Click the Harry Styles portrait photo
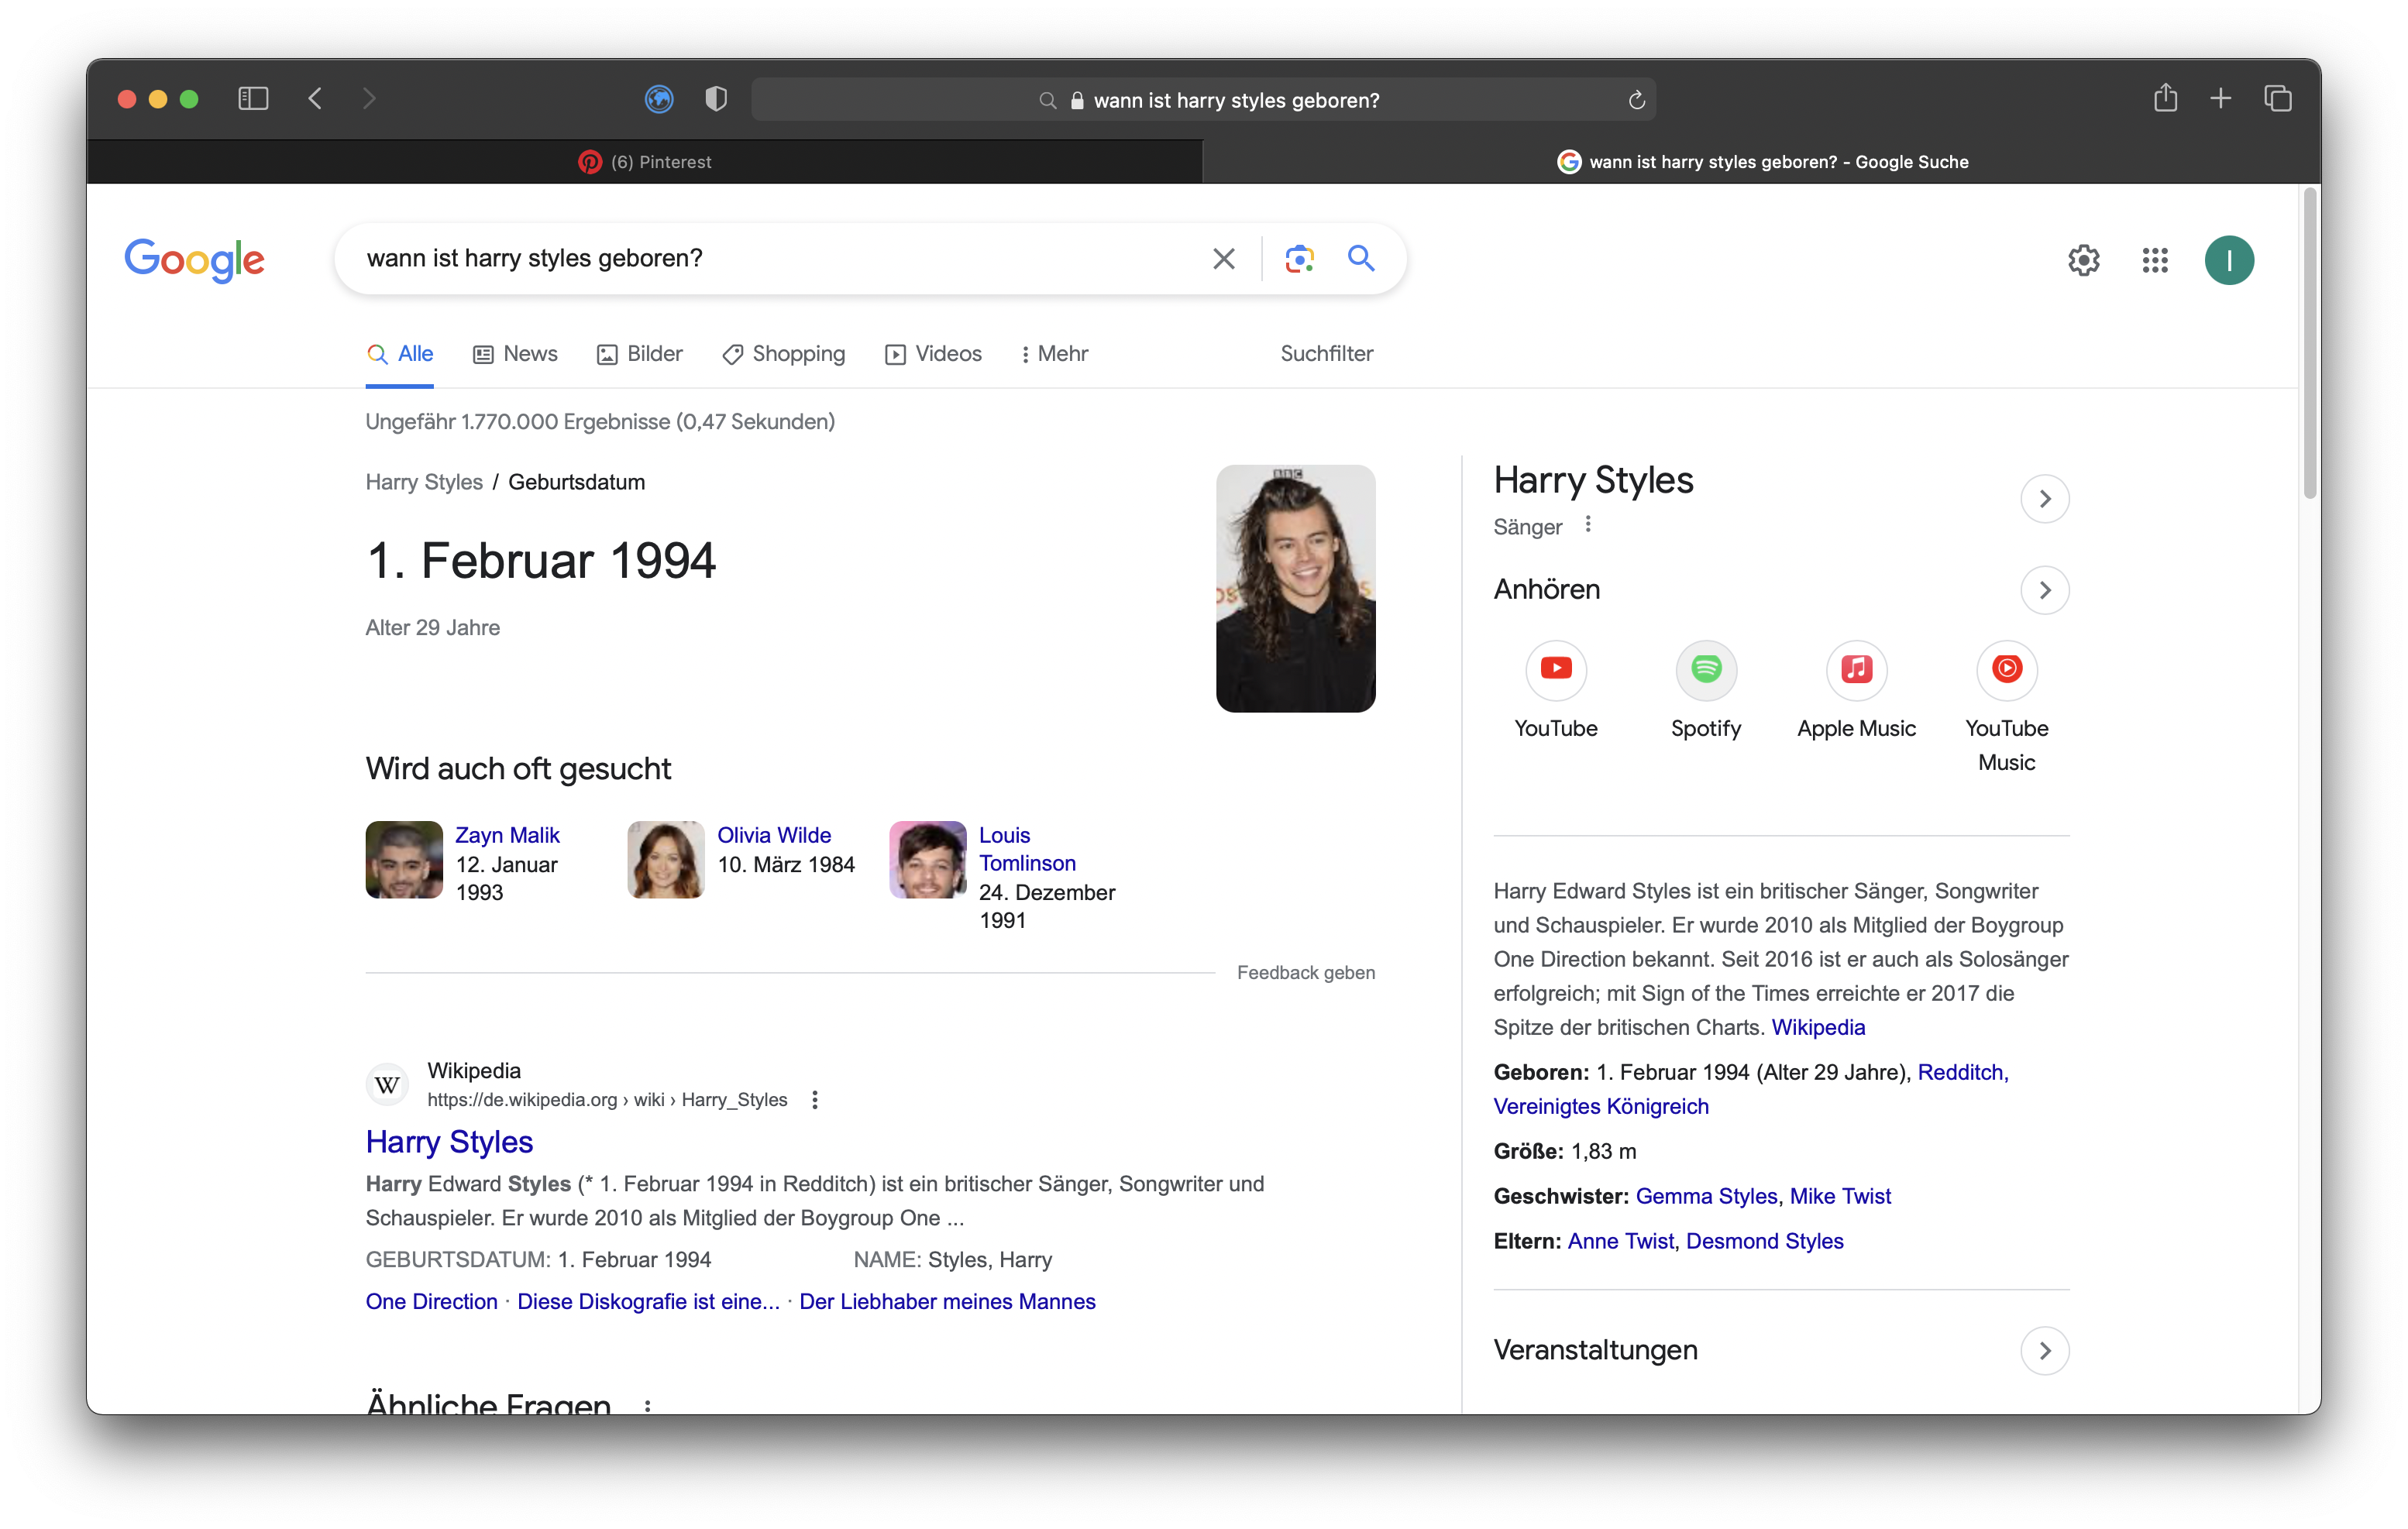Image resolution: width=2408 pixels, height=1529 pixels. pyautogui.click(x=1295, y=589)
